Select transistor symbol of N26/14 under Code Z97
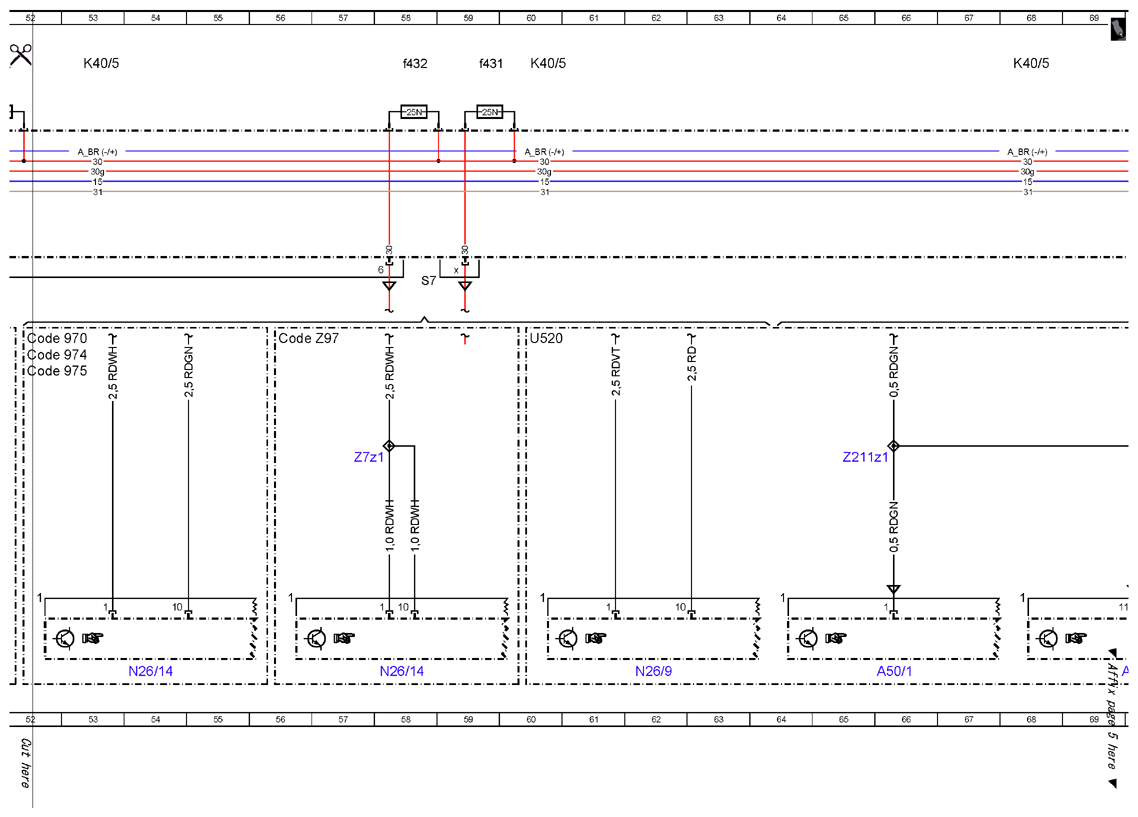 click(x=316, y=639)
